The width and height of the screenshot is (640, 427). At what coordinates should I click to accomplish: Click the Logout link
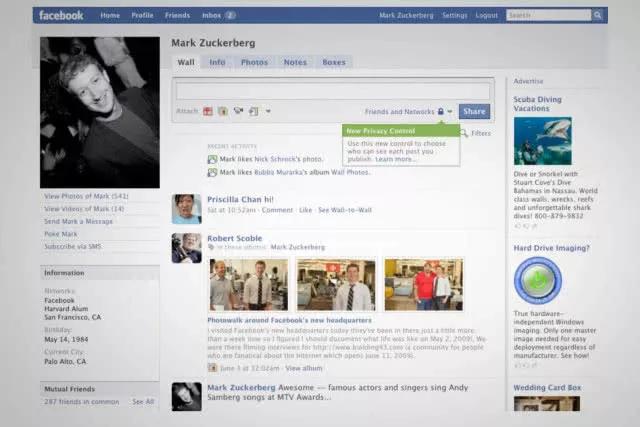(x=487, y=16)
